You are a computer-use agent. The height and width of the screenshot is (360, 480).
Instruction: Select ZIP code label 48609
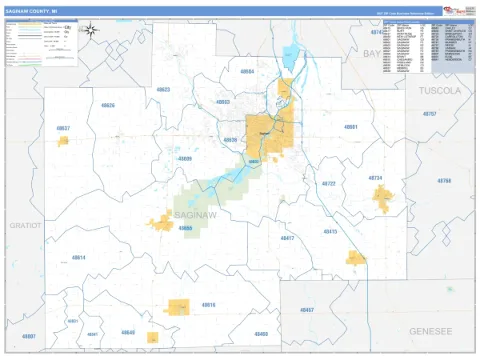pos(185,159)
